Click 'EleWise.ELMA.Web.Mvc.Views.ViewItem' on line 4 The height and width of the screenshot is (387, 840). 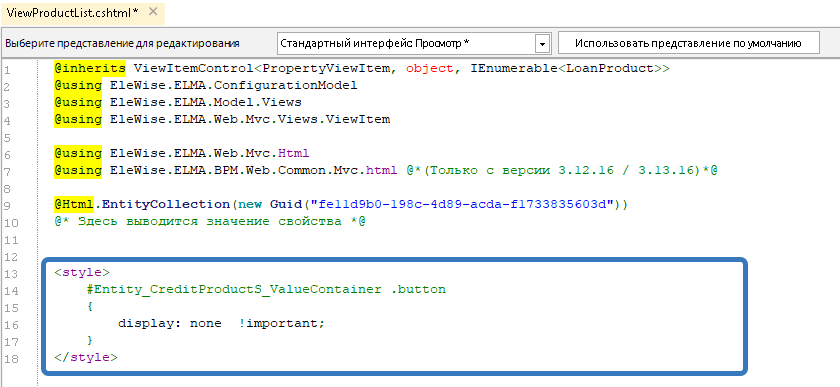point(250,119)
